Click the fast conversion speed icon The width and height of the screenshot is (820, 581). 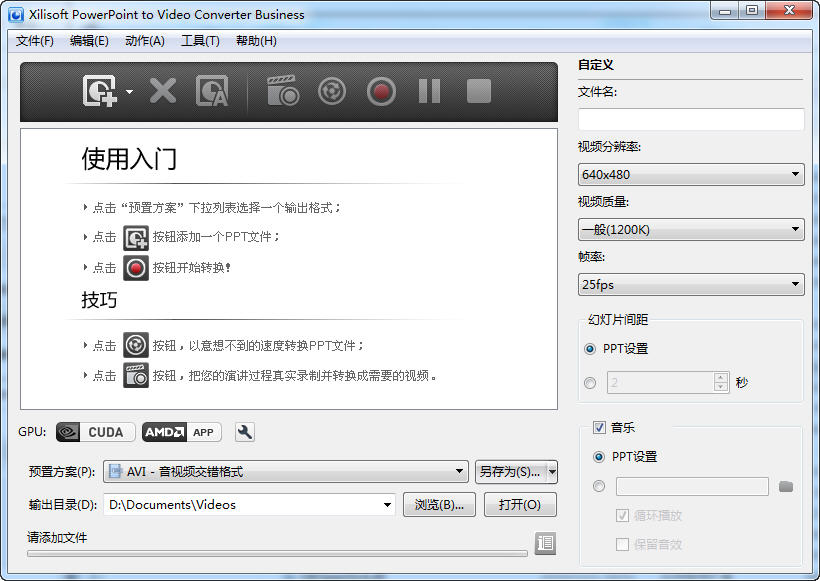point(331,91)
